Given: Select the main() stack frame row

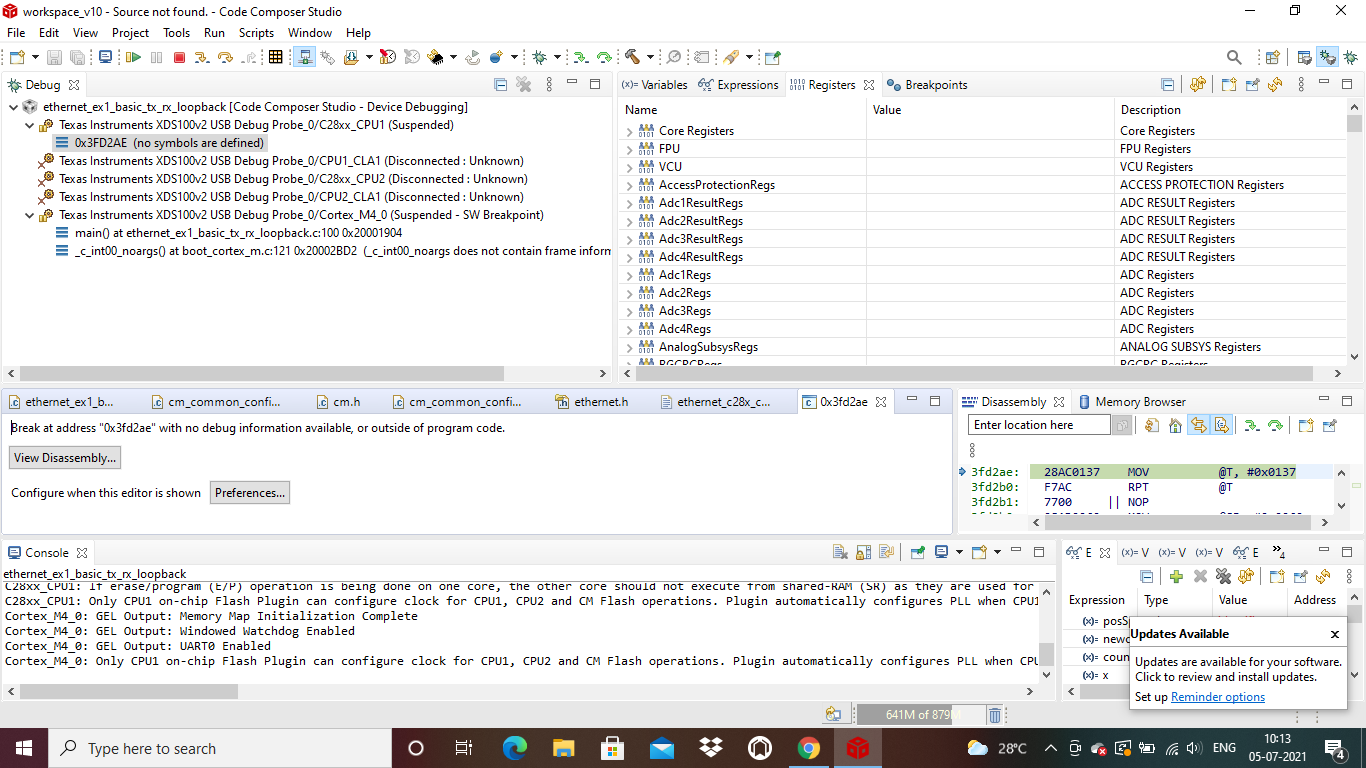Looking at the screenshot, I should (x=238, y=233).
